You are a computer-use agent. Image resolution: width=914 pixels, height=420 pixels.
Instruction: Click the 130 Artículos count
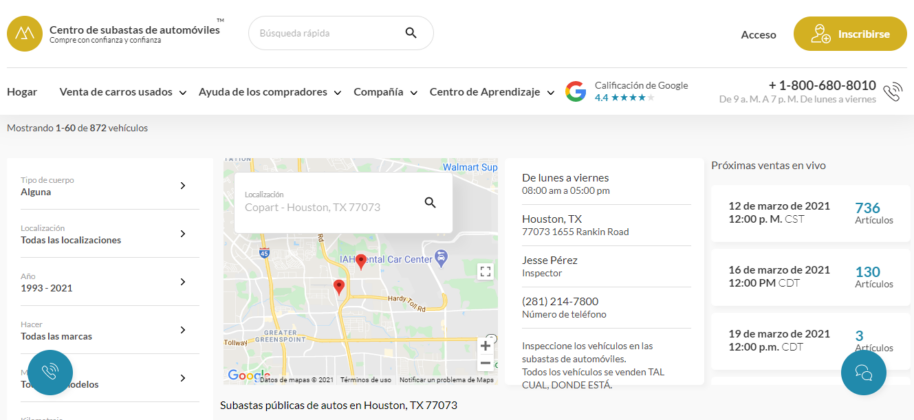coord(874,277)
